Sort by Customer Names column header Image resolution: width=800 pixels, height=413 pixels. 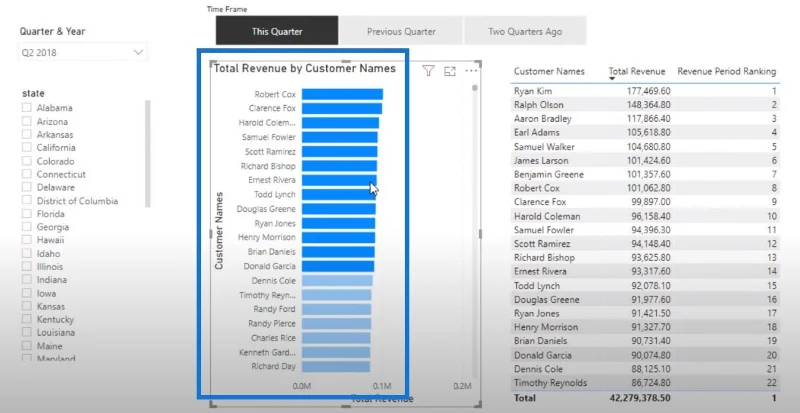(549, 71)
